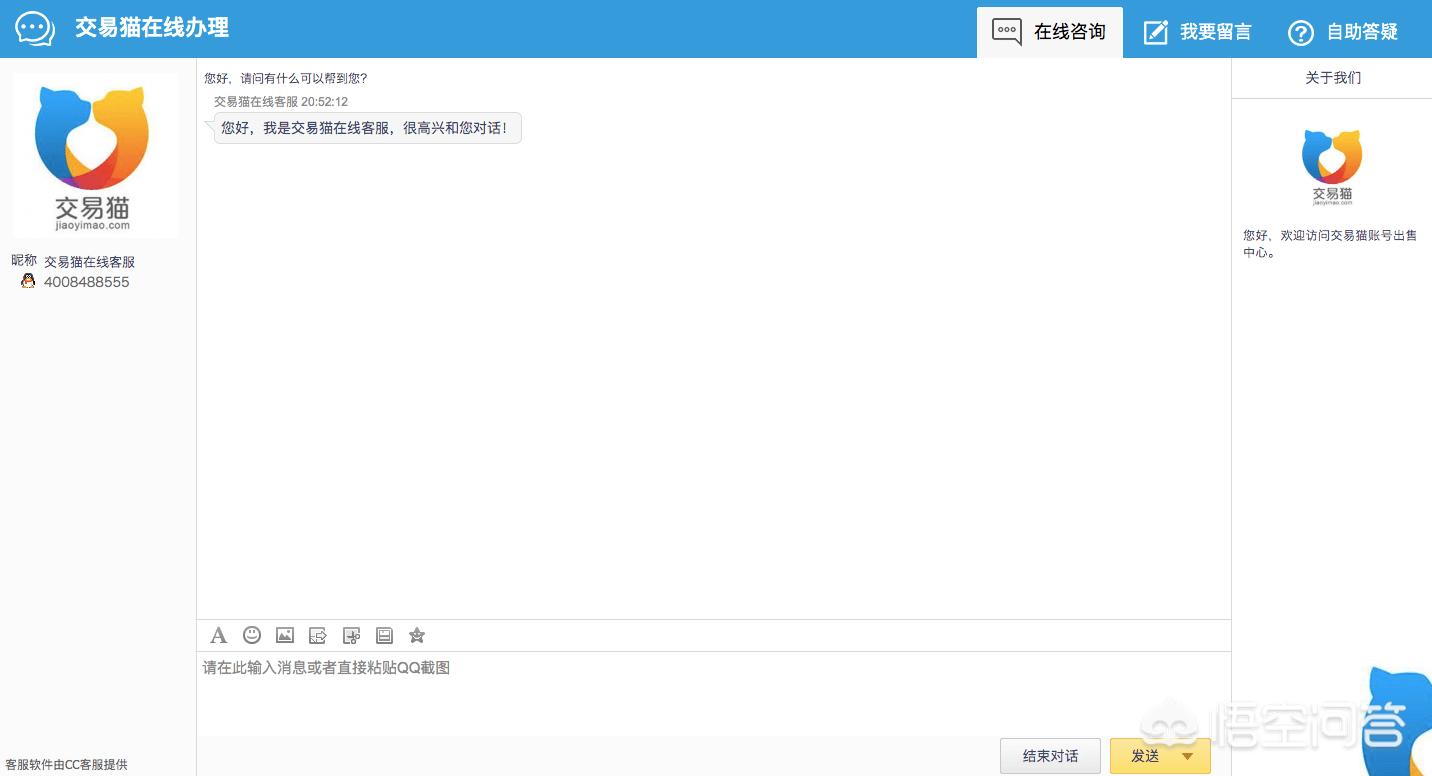Click the save chat record icon
Viewport: 1432px width, 776px height.
tap(384, 635)
